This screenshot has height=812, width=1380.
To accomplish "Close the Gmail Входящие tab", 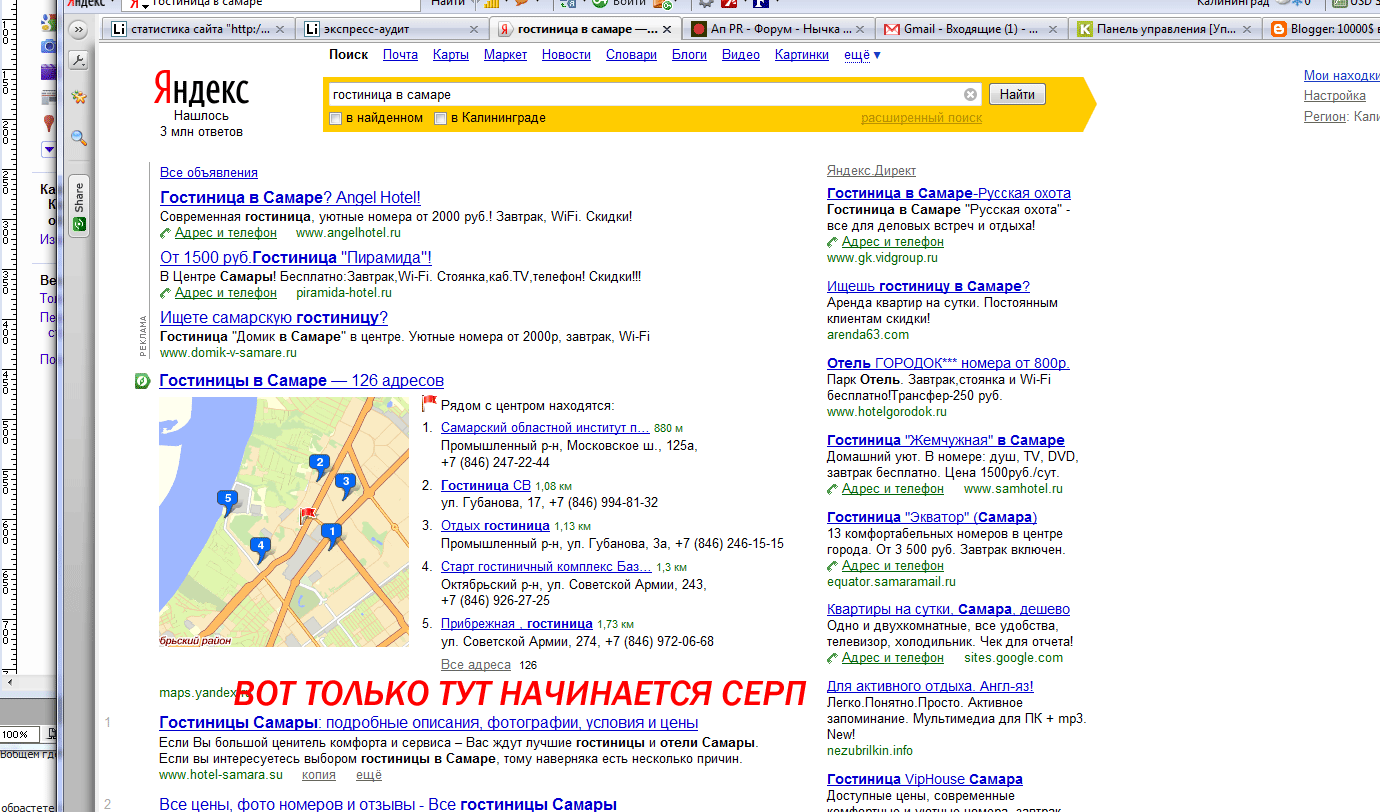I will click(1052, 30).
